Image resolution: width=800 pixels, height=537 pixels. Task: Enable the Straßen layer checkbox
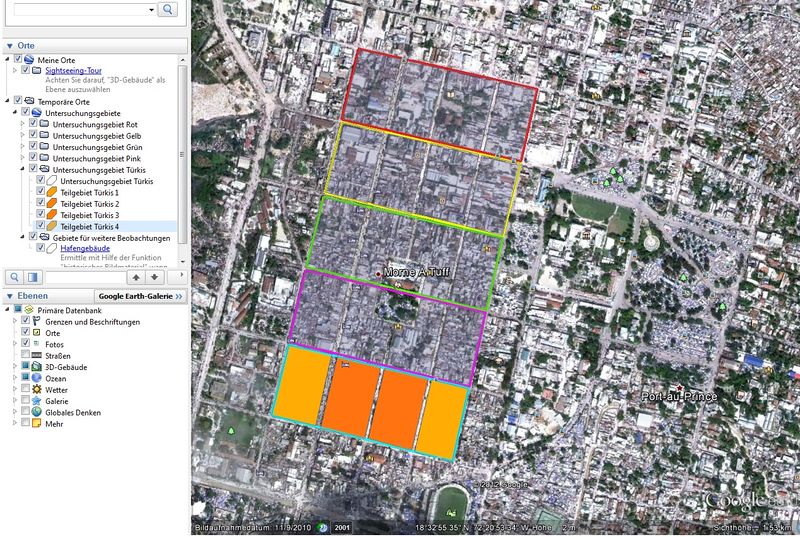coord(25,355)
